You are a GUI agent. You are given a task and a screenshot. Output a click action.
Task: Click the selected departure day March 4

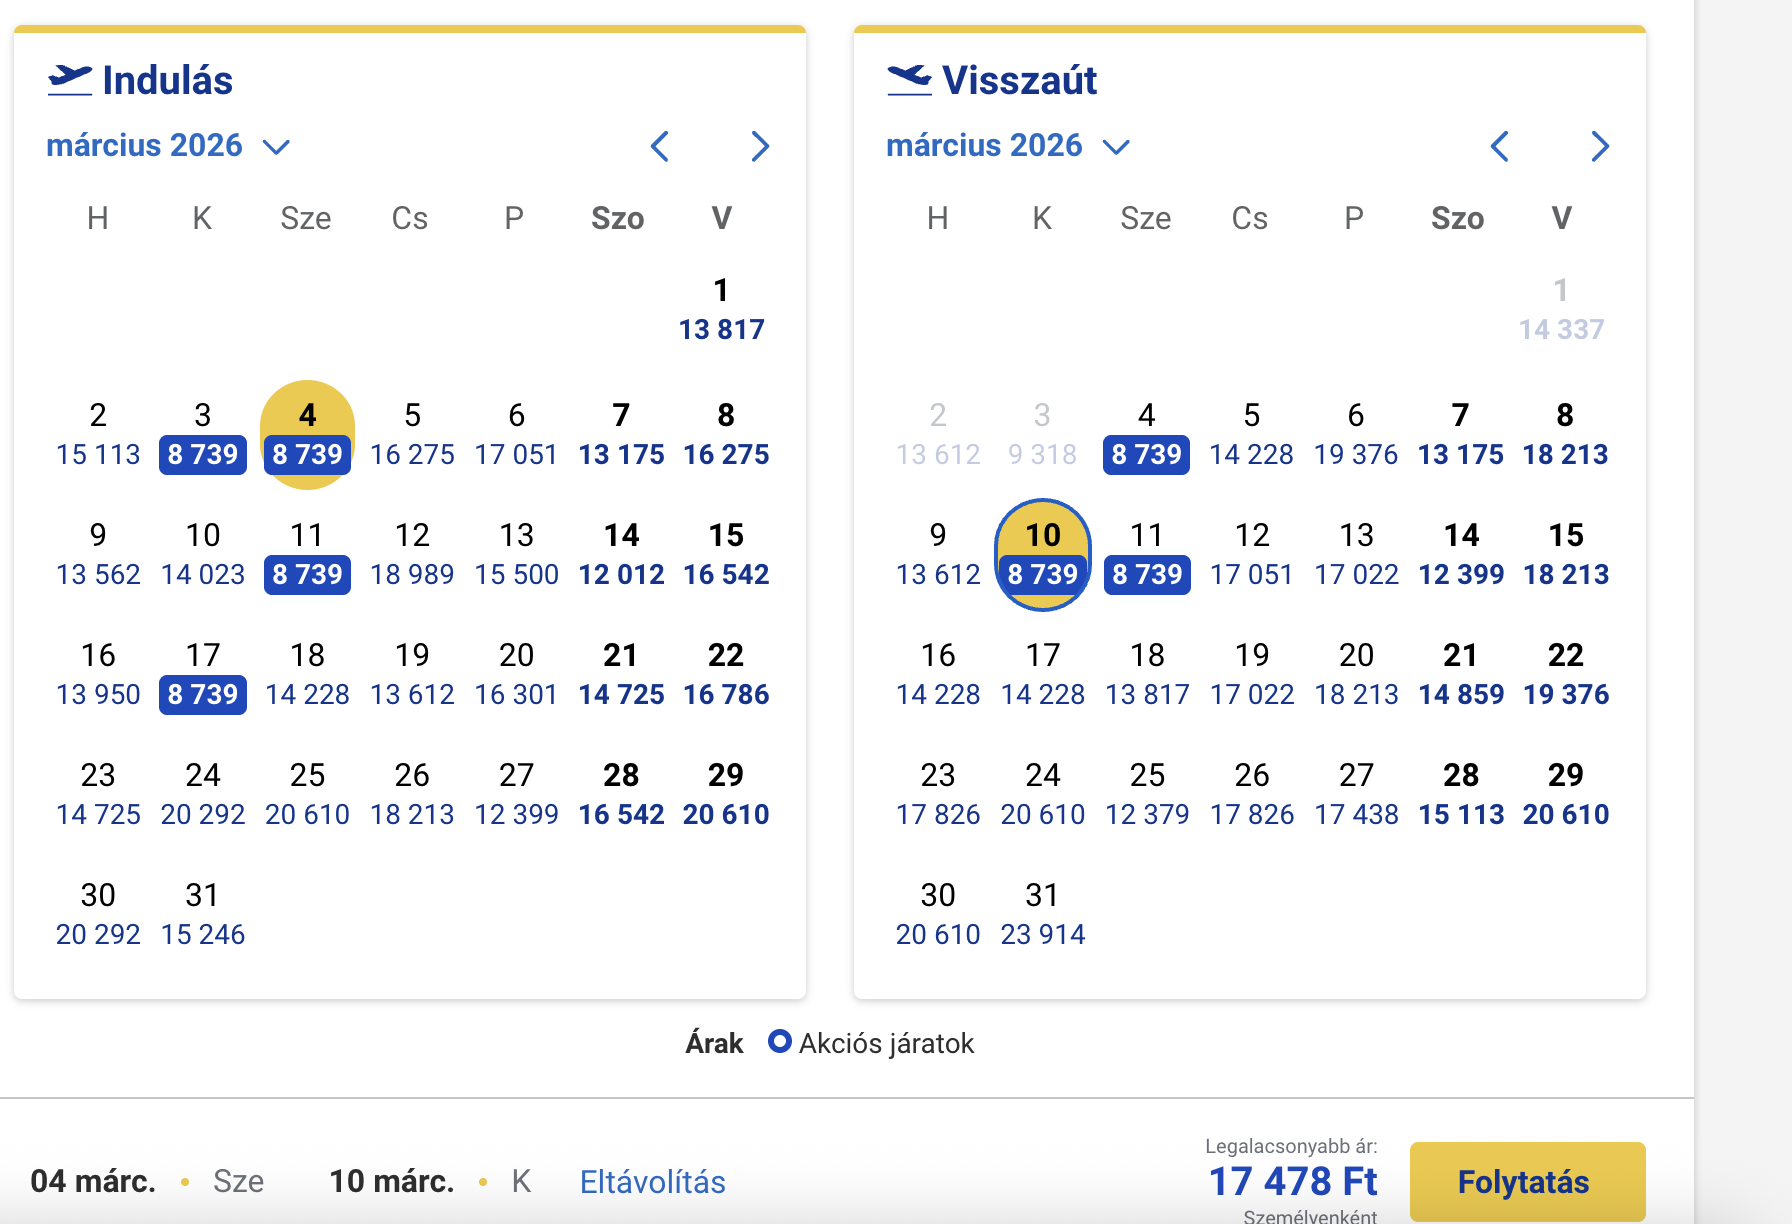click(307, 432)
